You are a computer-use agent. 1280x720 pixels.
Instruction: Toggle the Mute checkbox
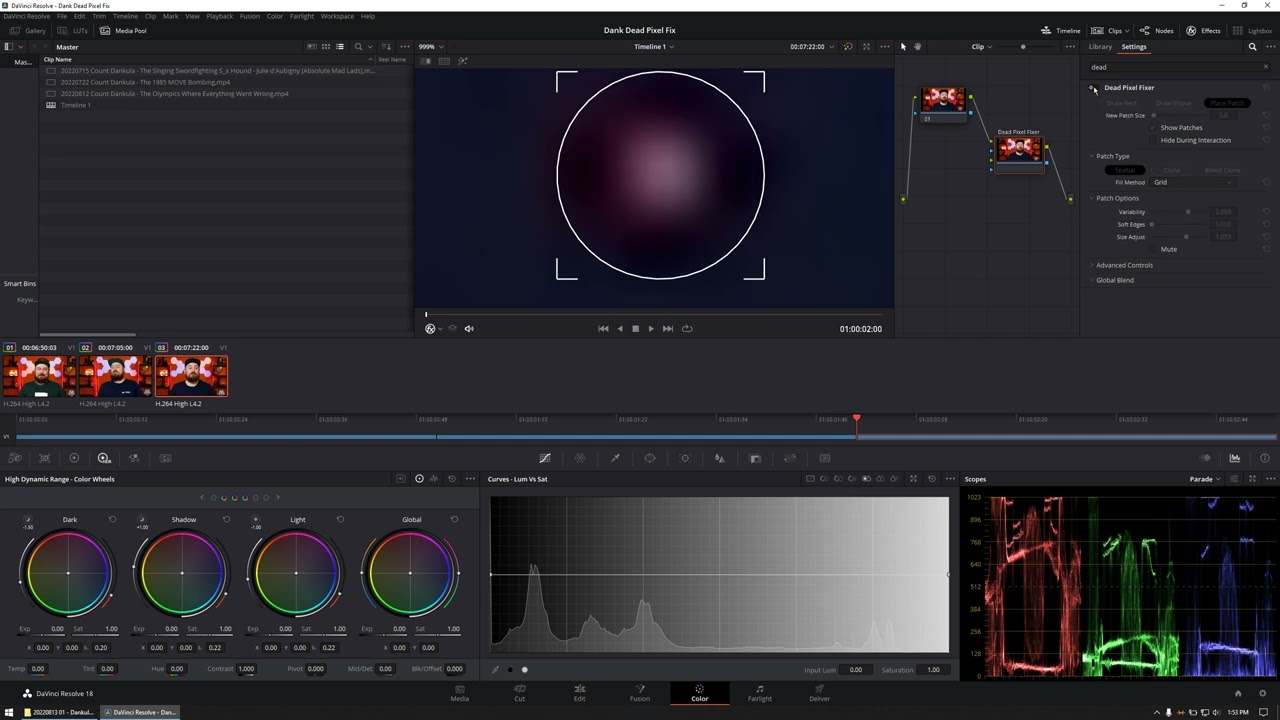(1153, 249)
